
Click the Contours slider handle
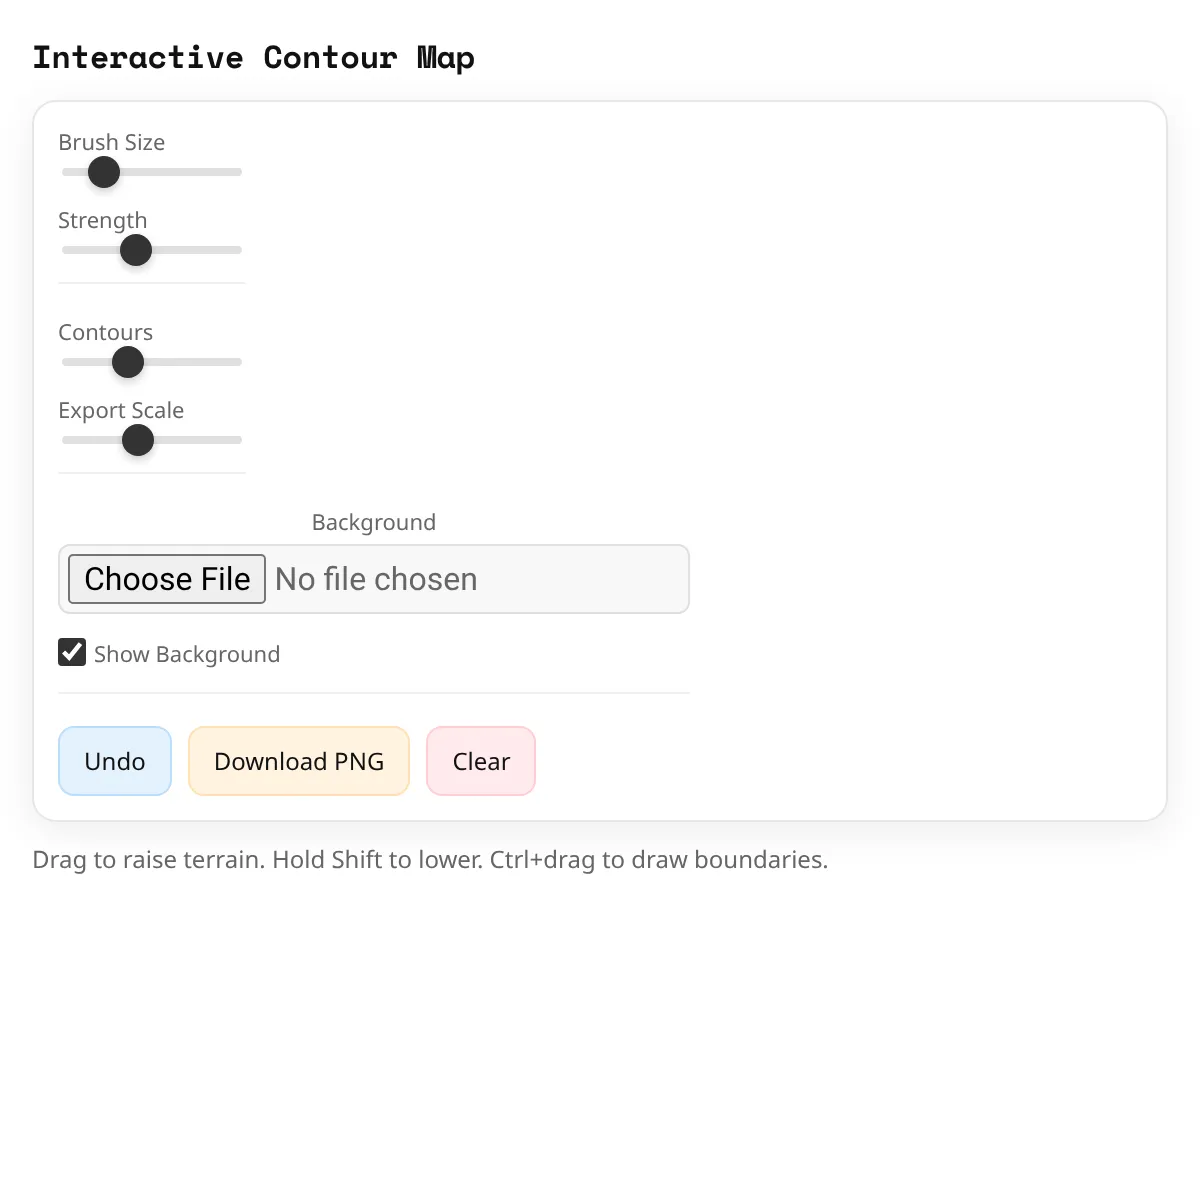click(x=128, y=362)
